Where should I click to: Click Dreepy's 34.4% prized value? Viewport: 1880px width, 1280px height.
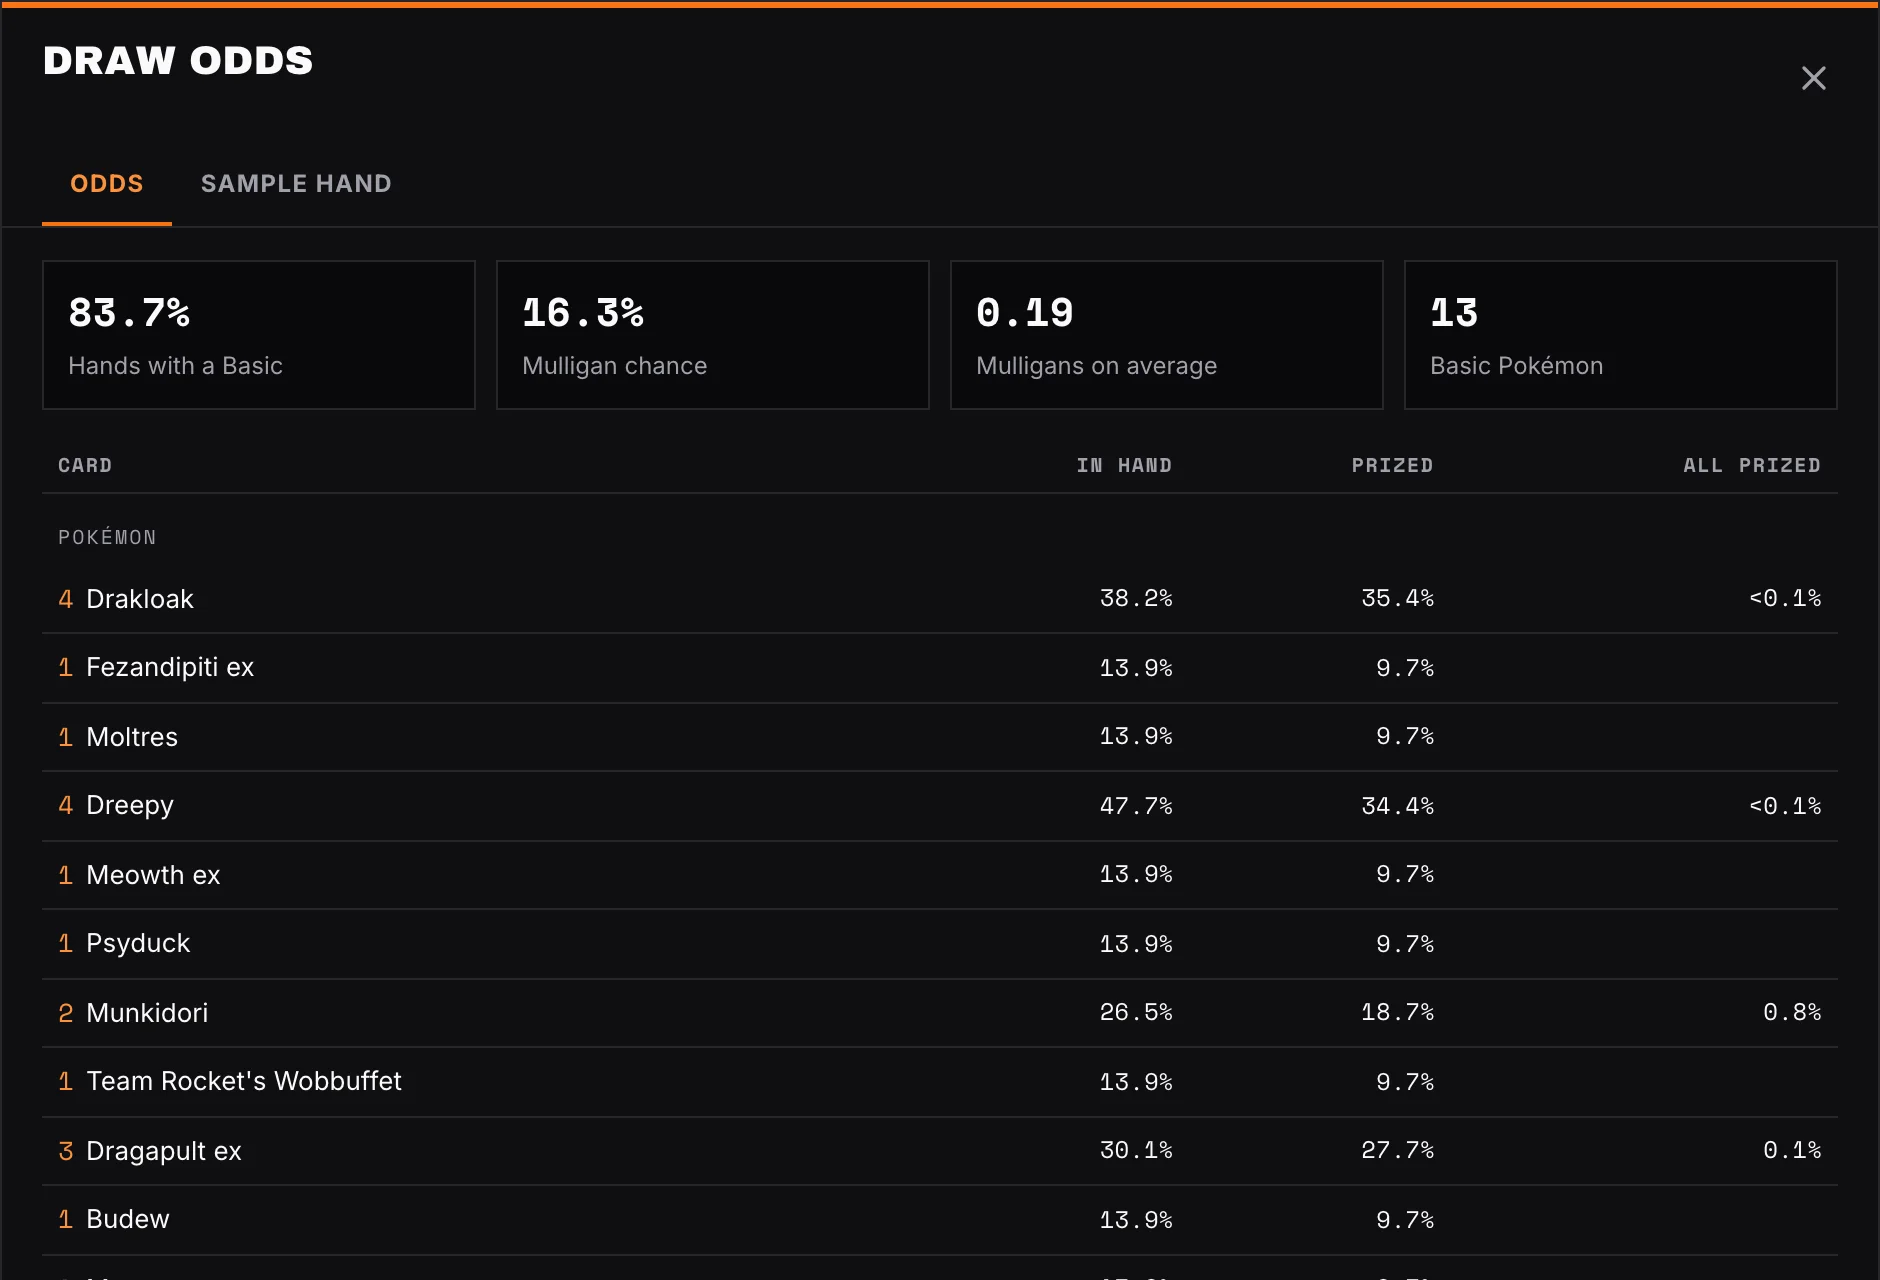click(1398, 806)
